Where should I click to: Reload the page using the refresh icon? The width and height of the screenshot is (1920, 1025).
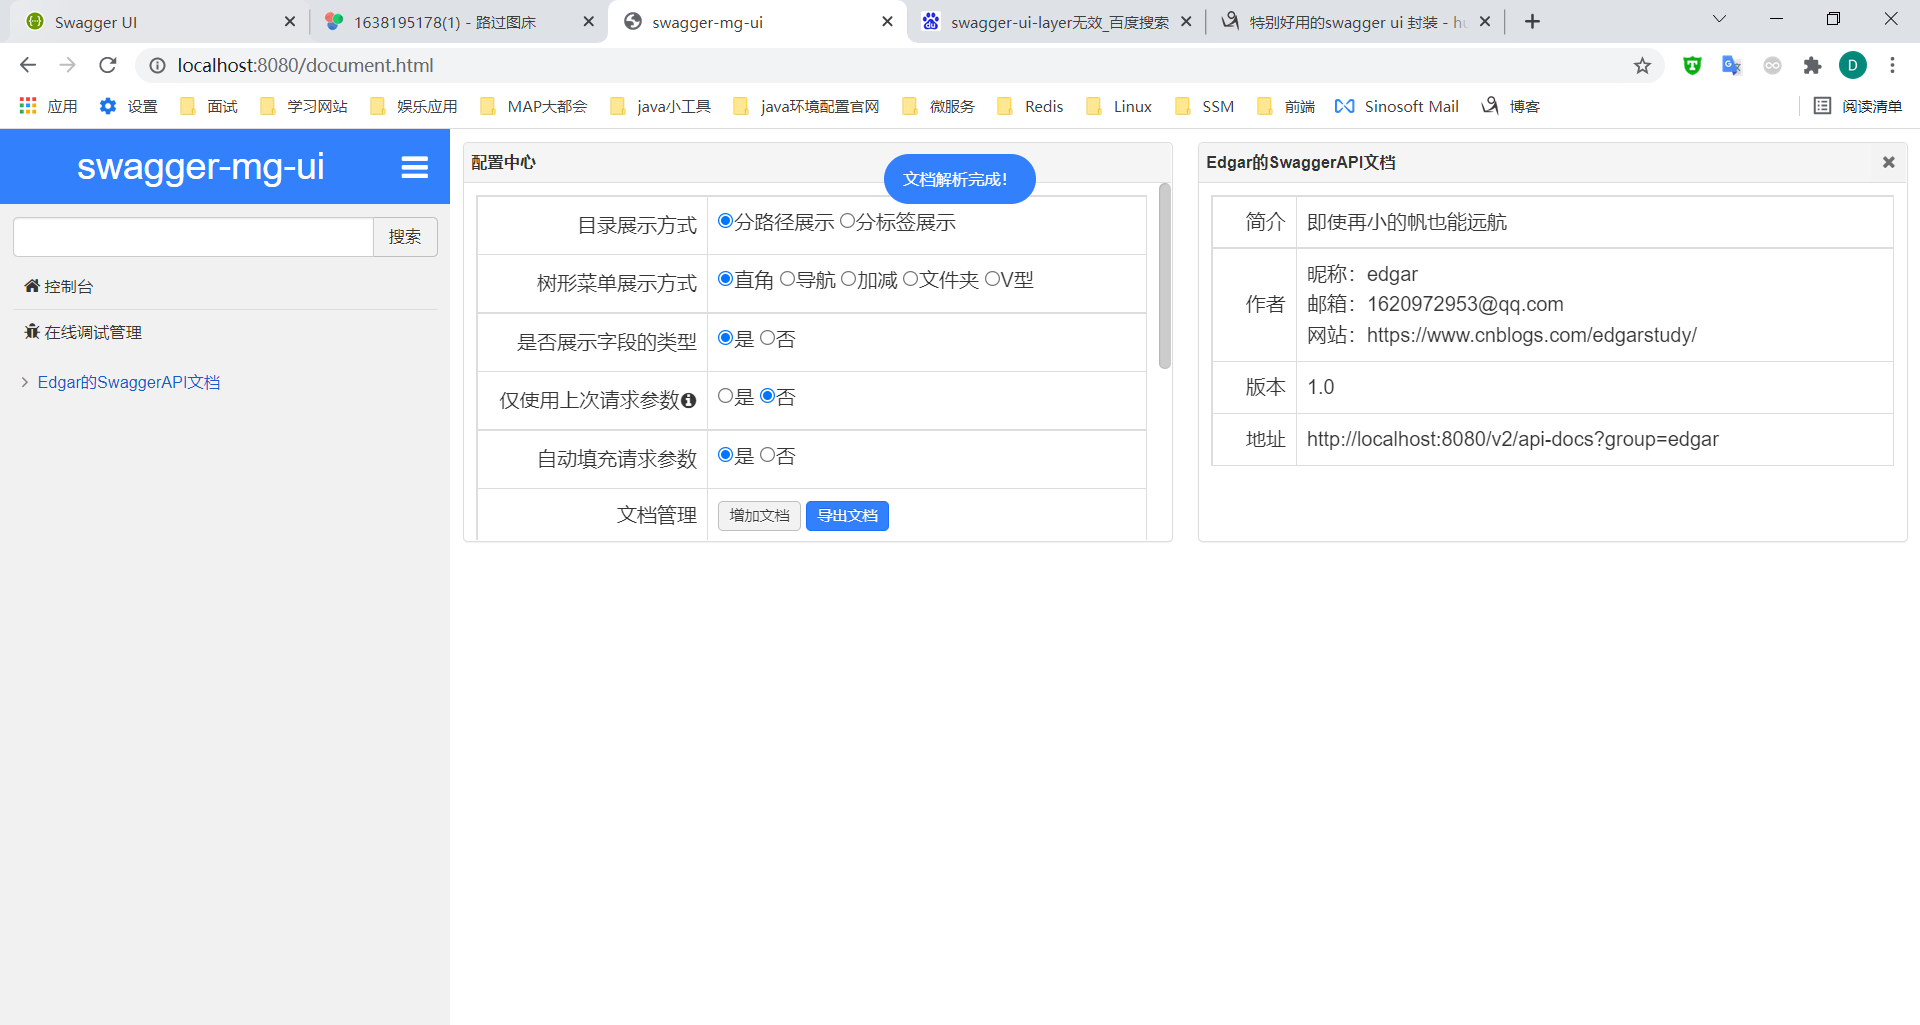pos(108,66)
